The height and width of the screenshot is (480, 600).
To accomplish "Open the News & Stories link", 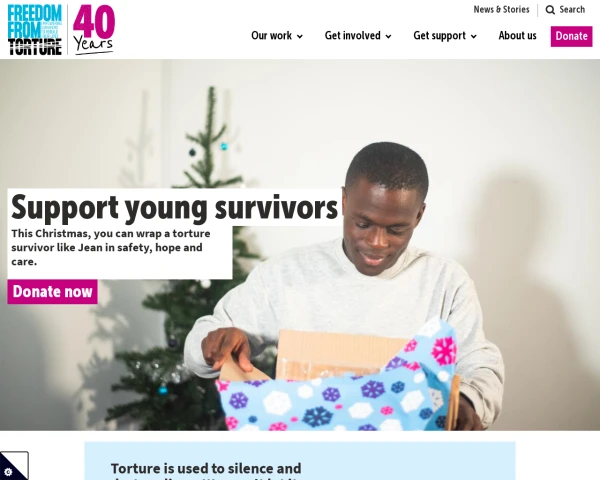I will (501, 10).
